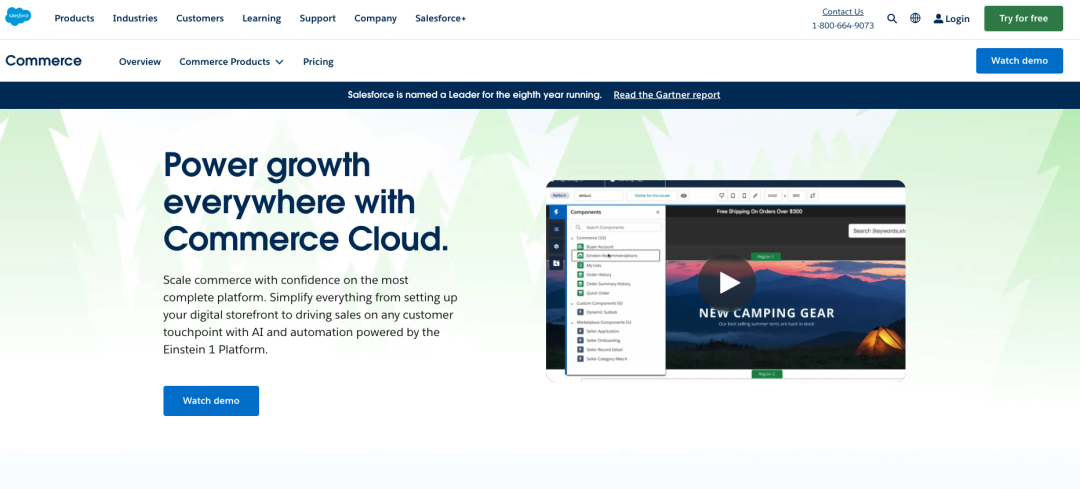This screenshot has height=489, width=1080.
Task: Click Visible for this locale in demo preview
Action: [x=652, y=196]
